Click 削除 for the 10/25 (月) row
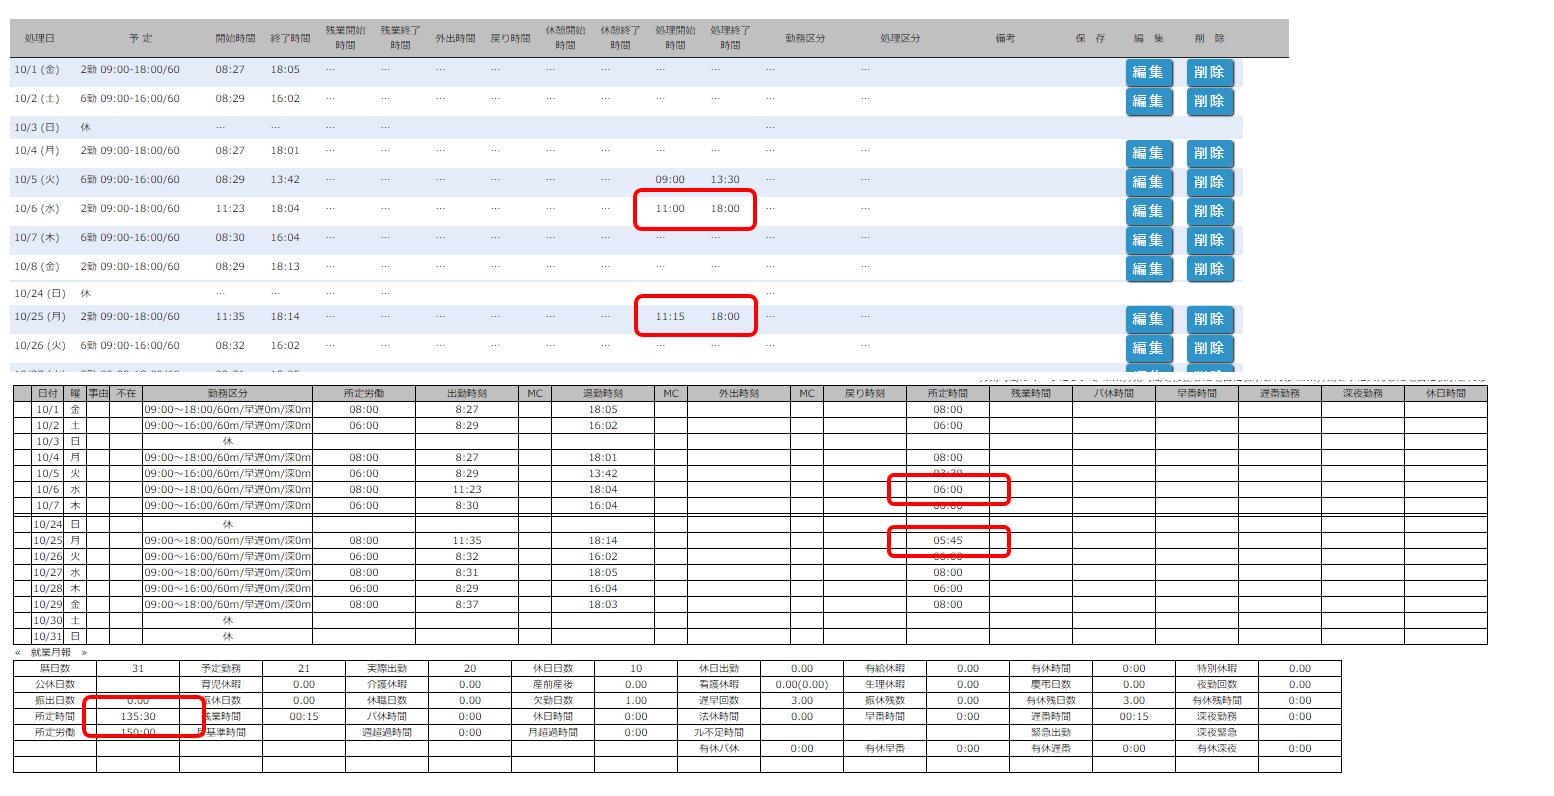1554x796 pixels. 1209,319
